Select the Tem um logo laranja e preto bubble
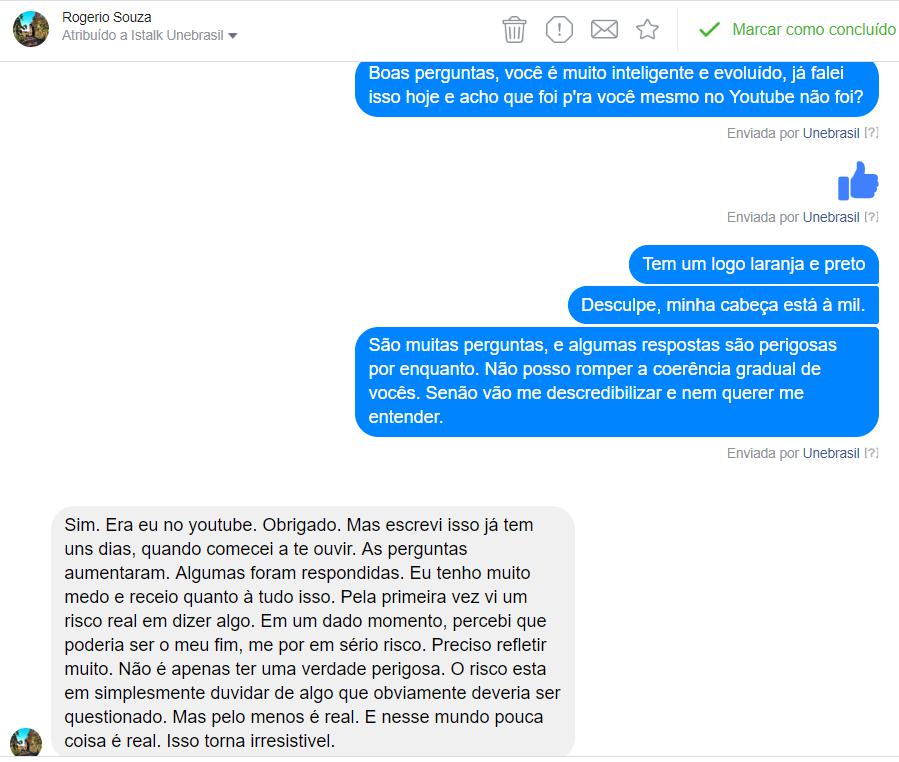The image size is (899, 762). [753, 264]
